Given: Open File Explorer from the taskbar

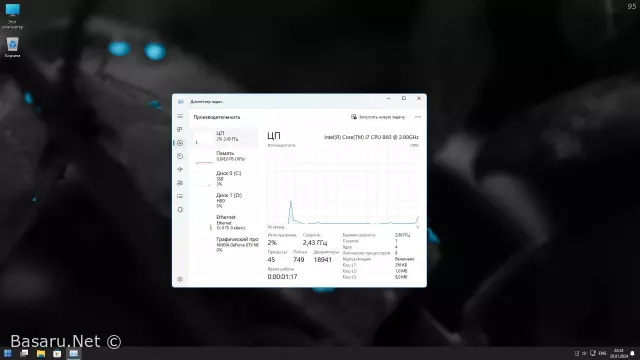Looking at the screenshot, I should point(41,353).
